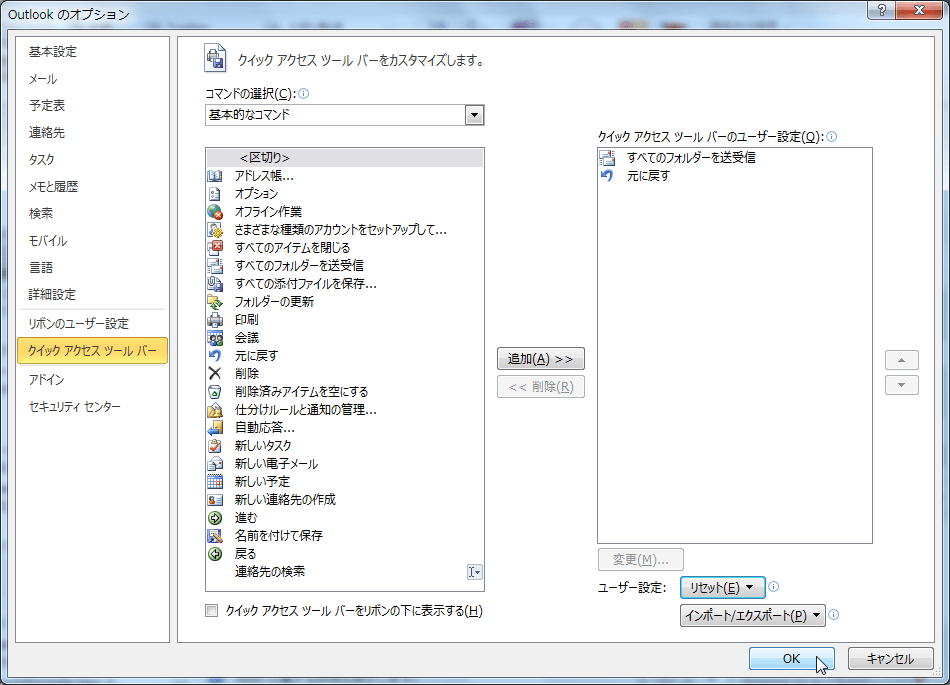Click the folder refresh icon for フォルダーの更新
This screenshot has width=950, height=685.
click(215, 302)
